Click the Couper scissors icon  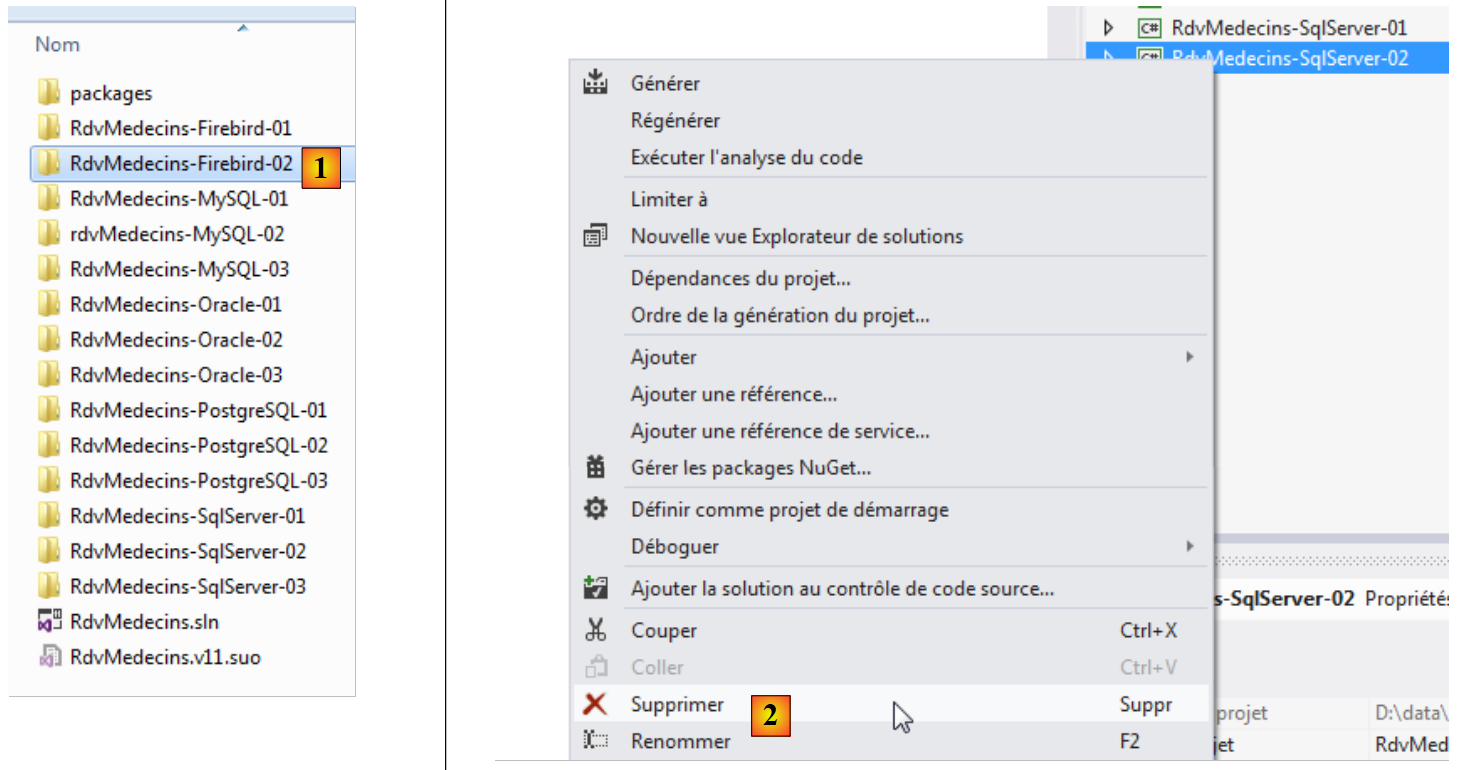point(595,630)
